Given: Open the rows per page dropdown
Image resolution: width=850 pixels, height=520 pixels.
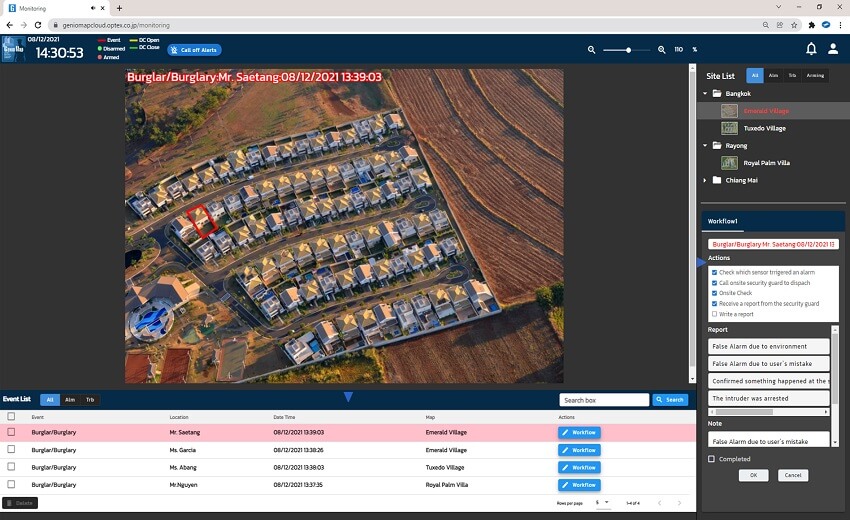Looking at the screenshot, I should 602,502.
